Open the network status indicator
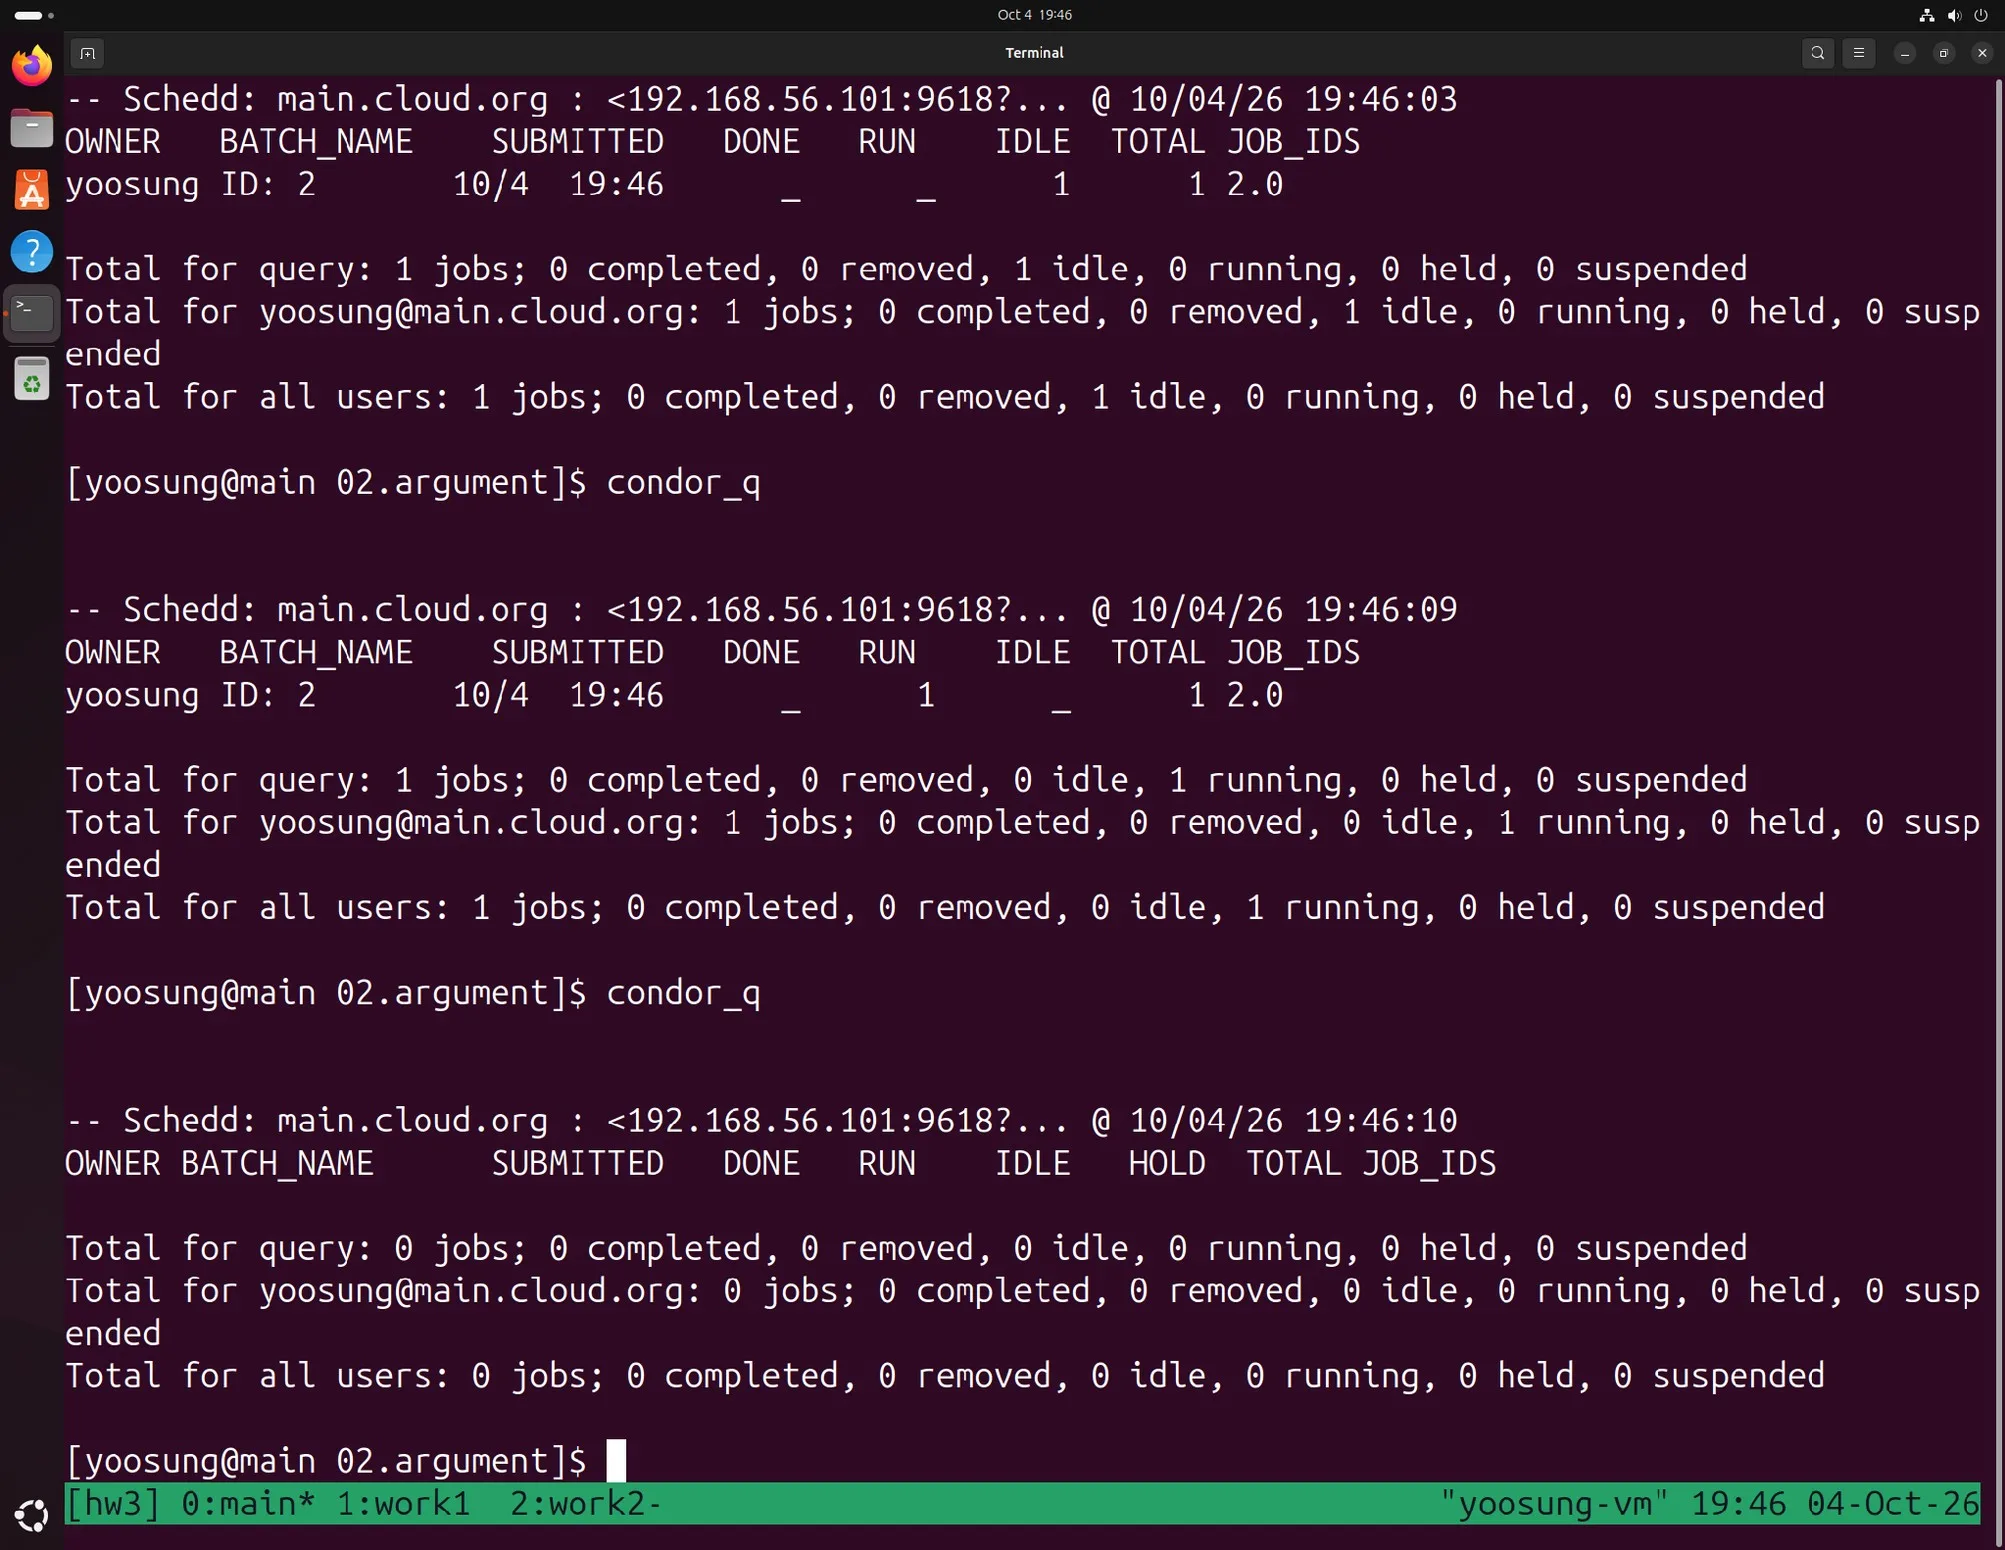Image resolution: width=2005 pixels, height=1550 pixels. click(x=1927, y=15)
